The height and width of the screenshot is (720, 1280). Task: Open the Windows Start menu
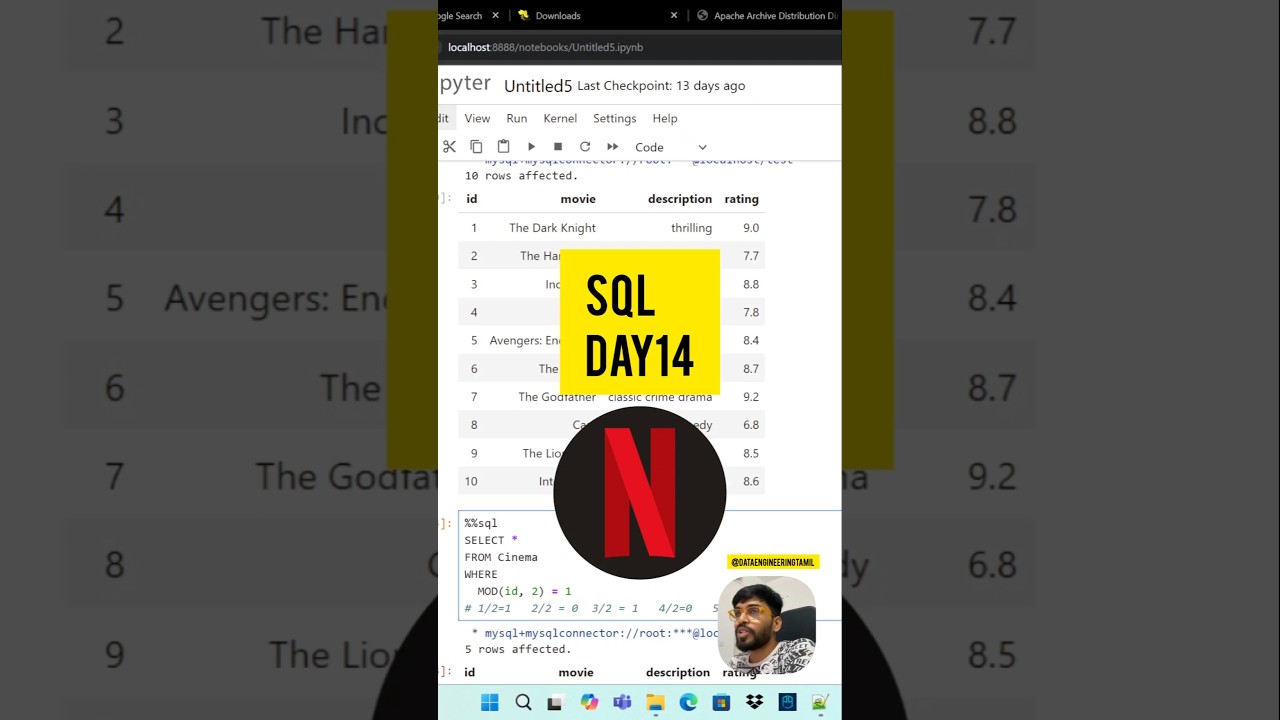click(490, 702)
